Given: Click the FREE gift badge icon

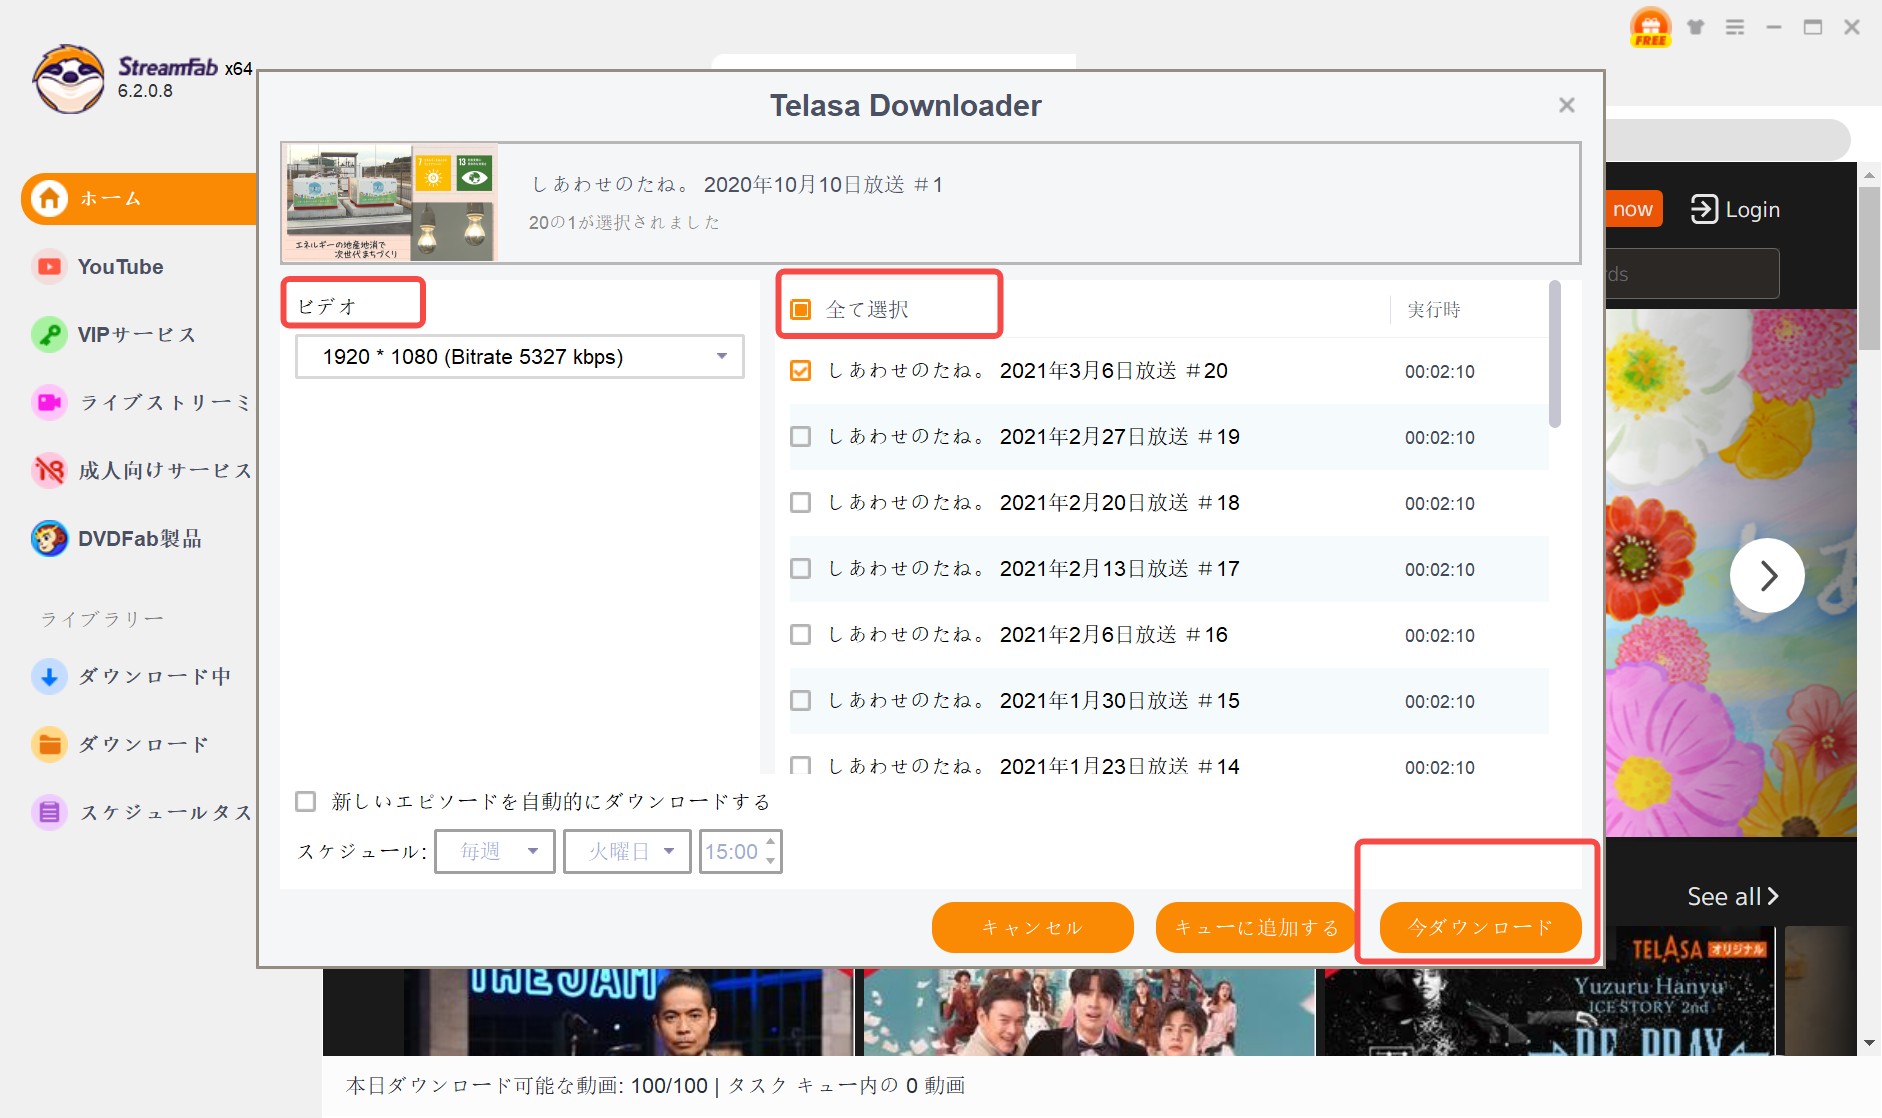Looking at the screenshot, I should (x=1650, y=27).
